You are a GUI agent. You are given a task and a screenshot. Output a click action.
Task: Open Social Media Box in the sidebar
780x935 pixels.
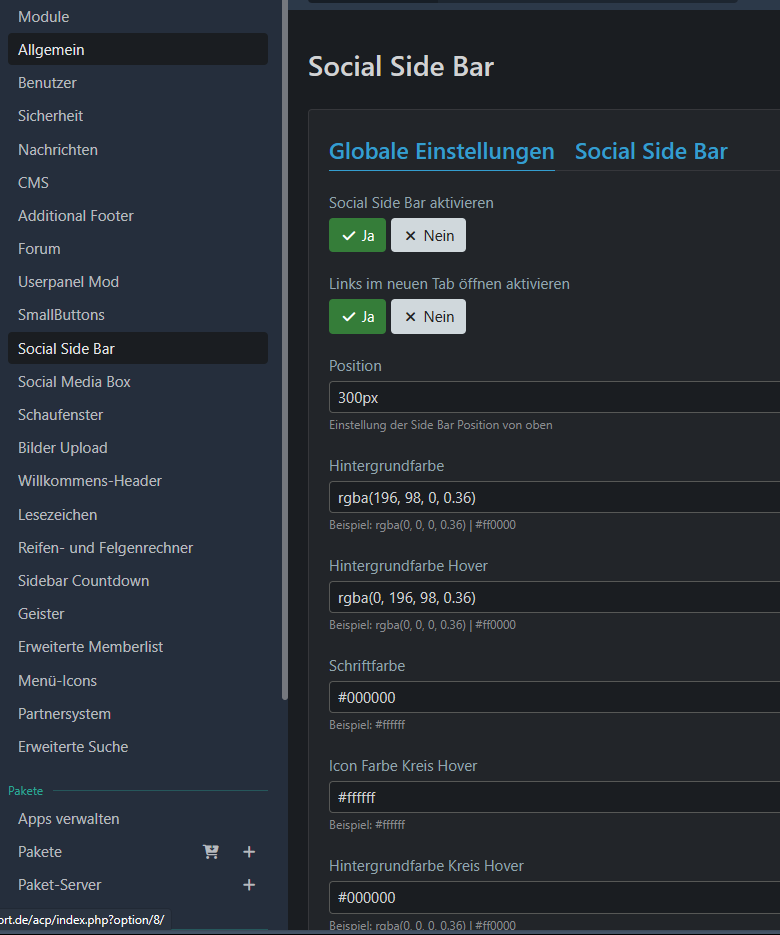coord(74,382)
